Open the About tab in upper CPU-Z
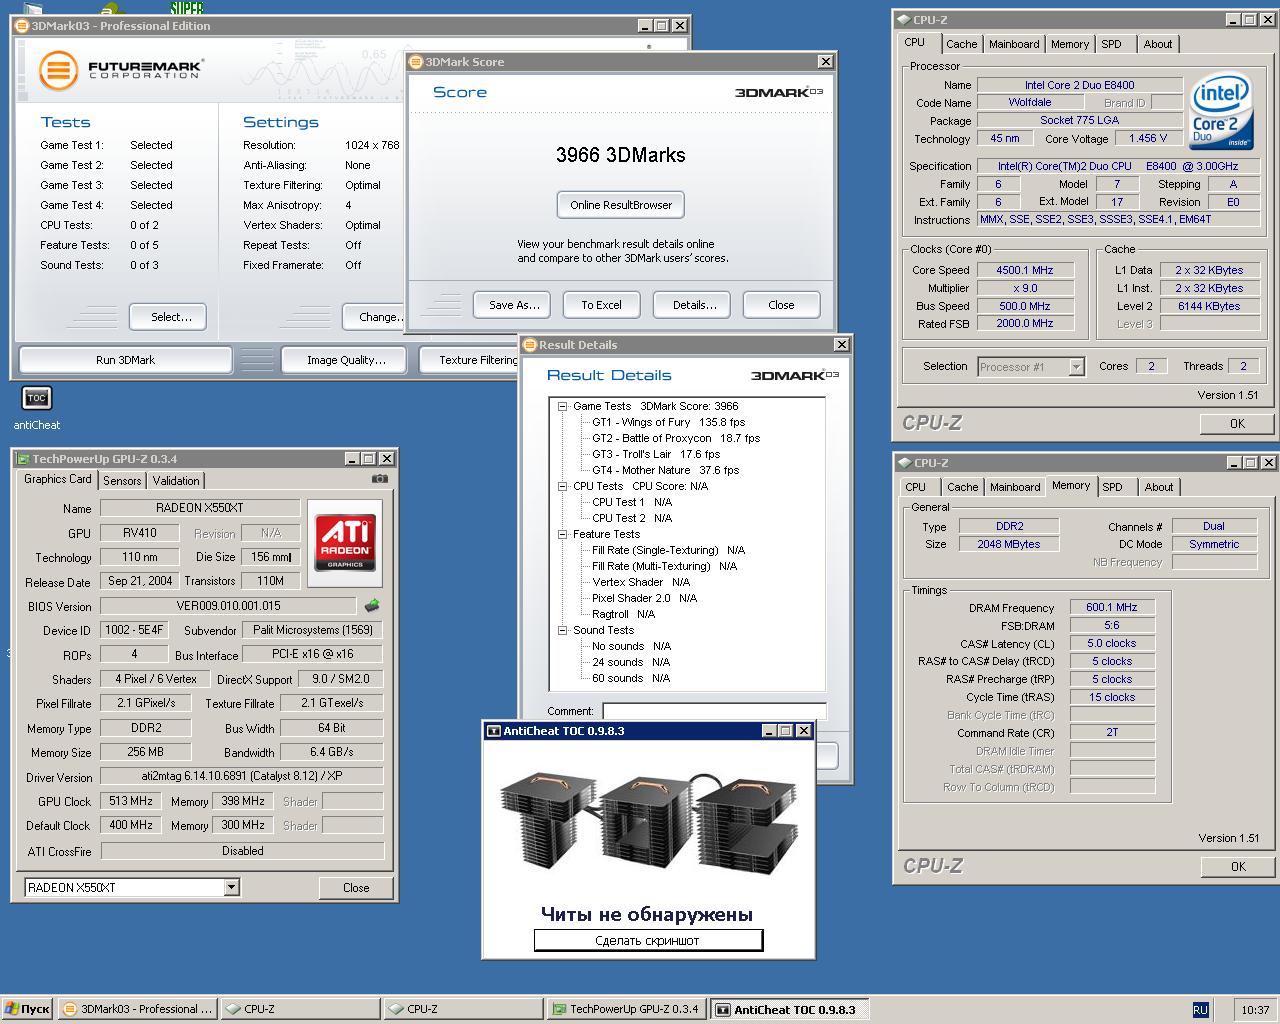The image size is (1280, 1024). (1158, 44)
